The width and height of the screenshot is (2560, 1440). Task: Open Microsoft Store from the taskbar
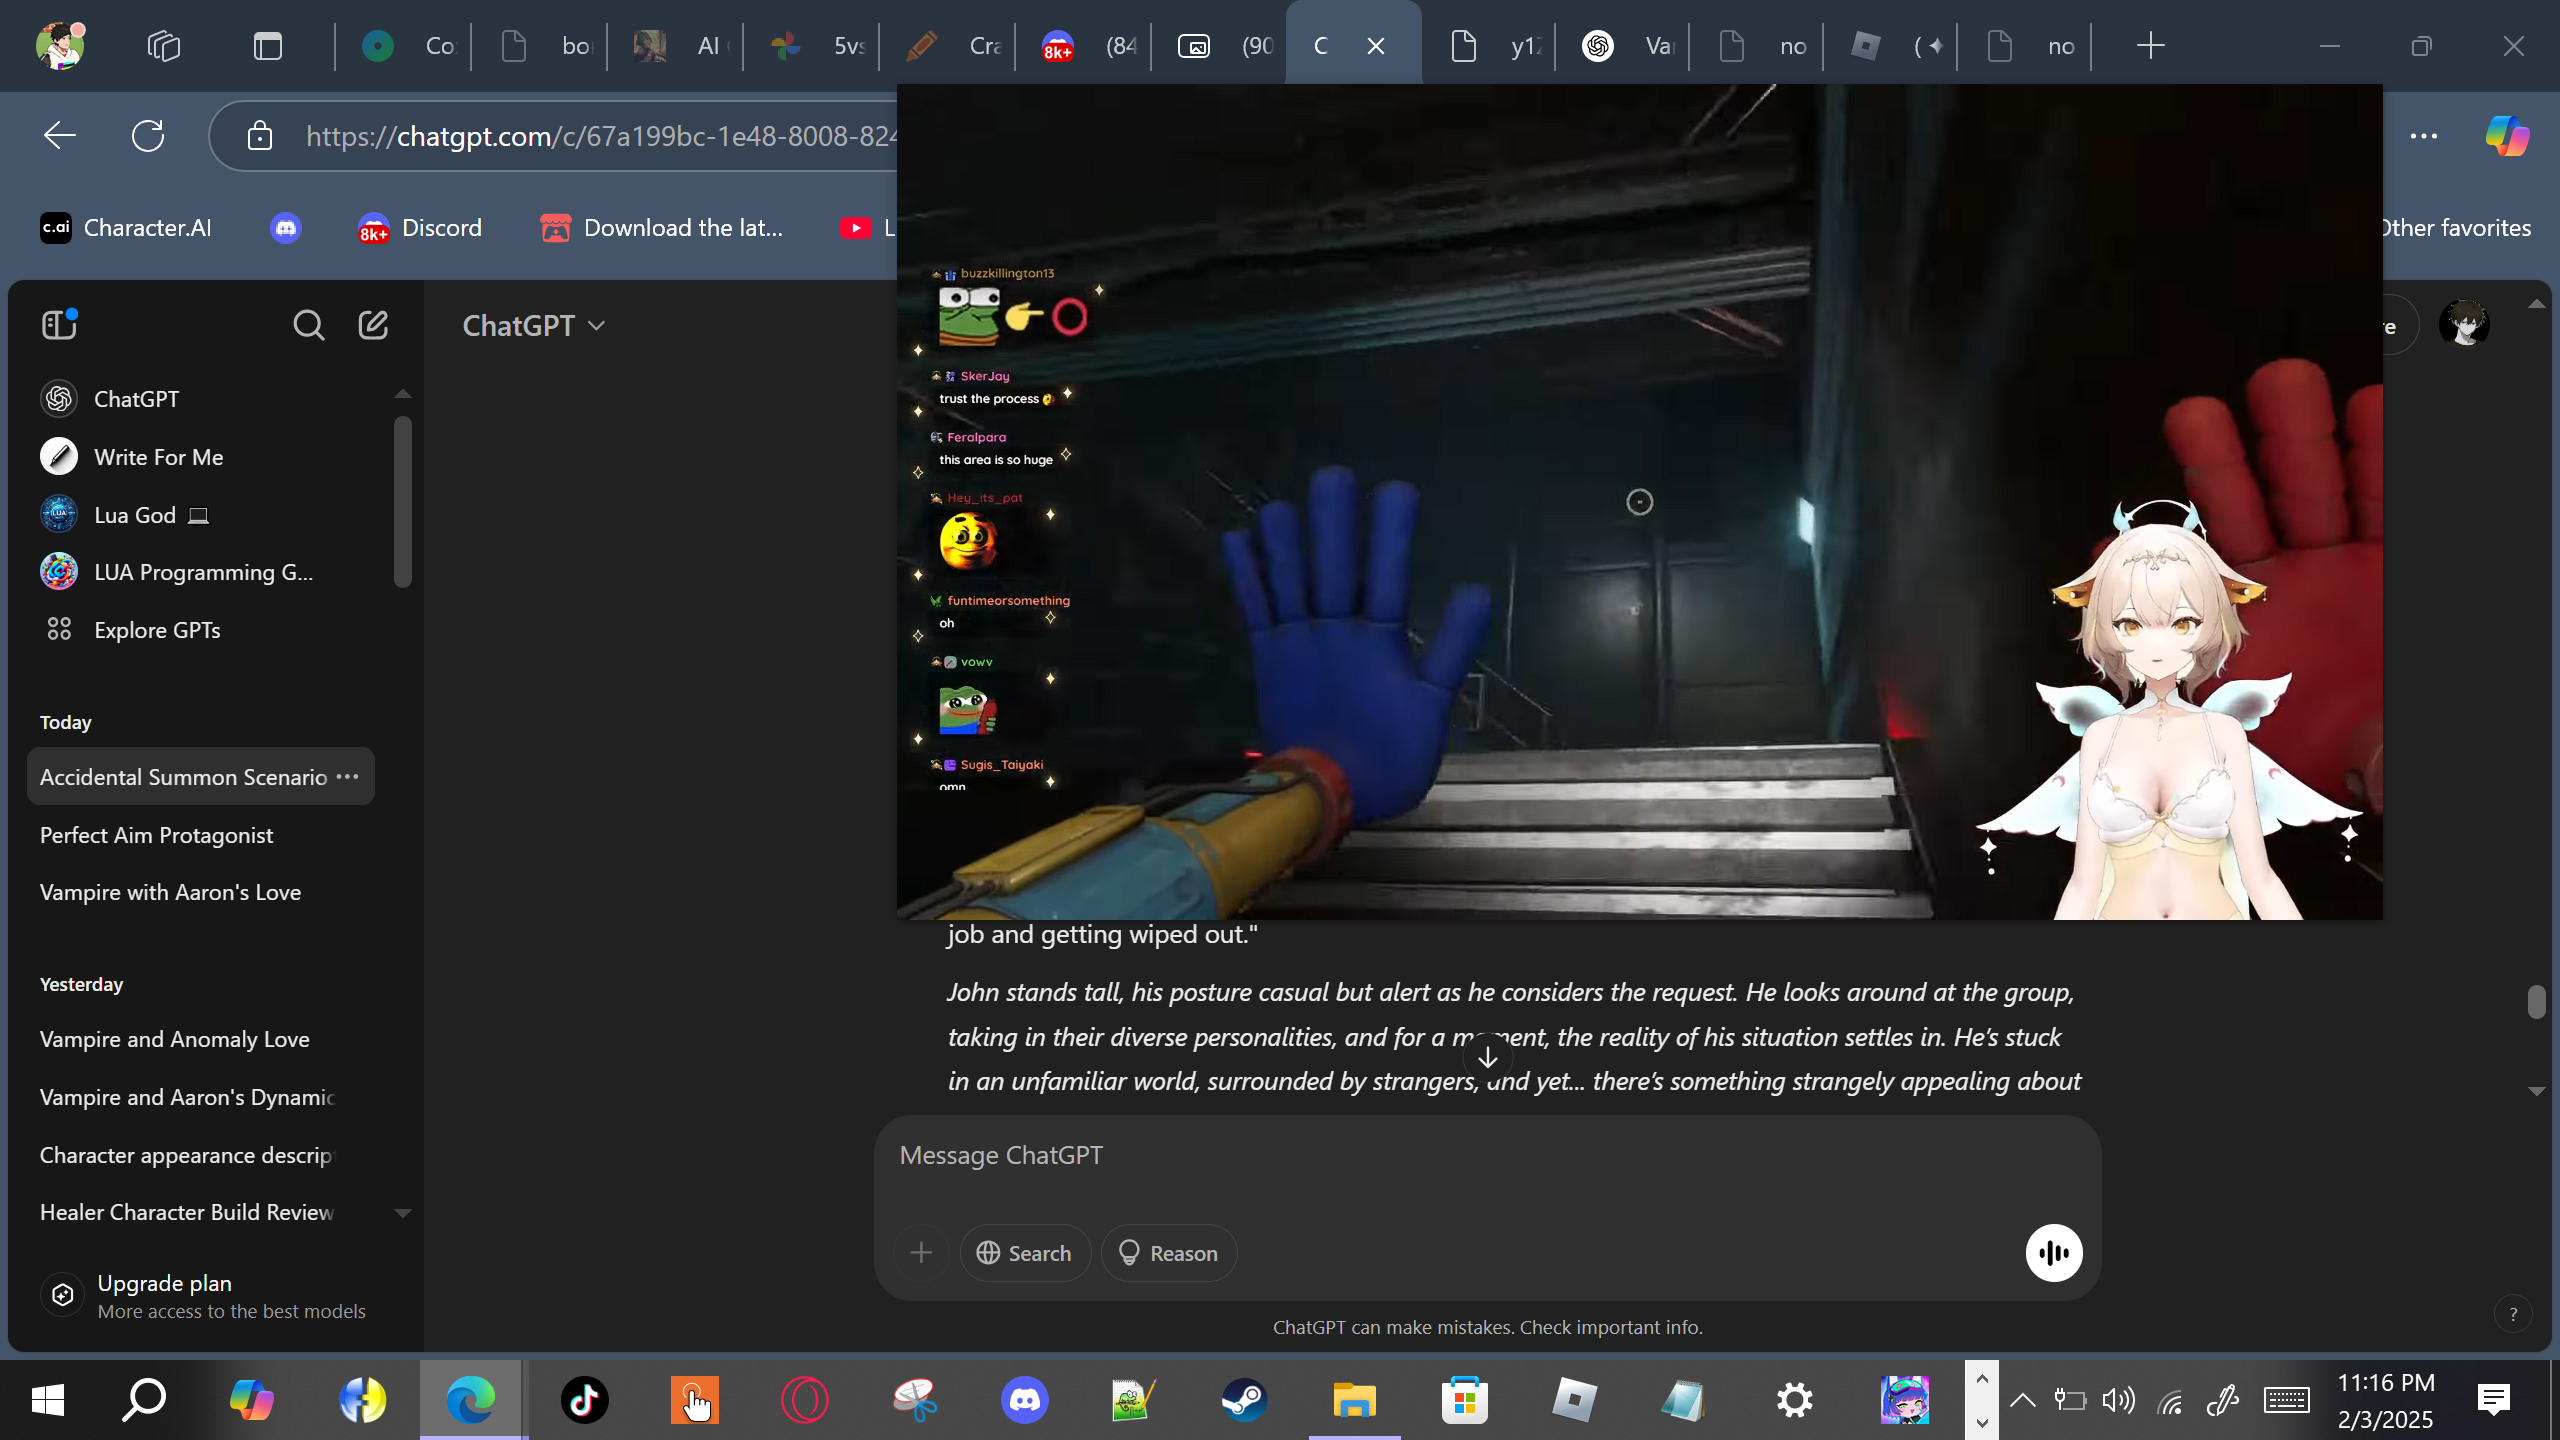pos(1465,1400)
